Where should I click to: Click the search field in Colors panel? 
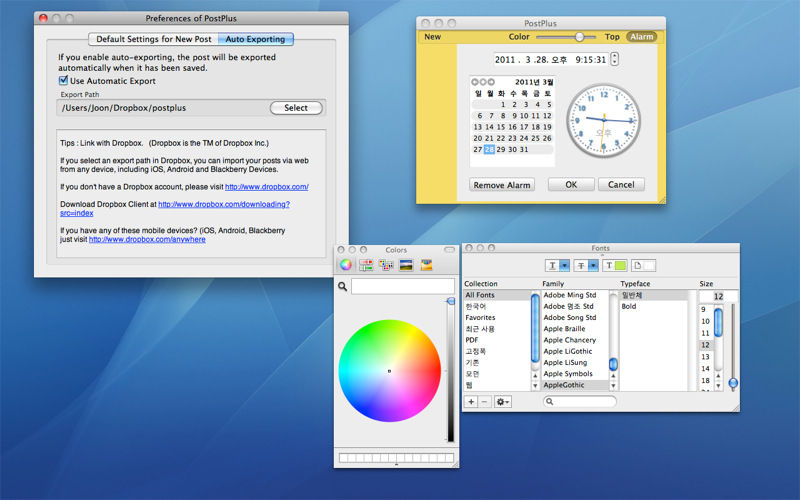coord(403,286)
